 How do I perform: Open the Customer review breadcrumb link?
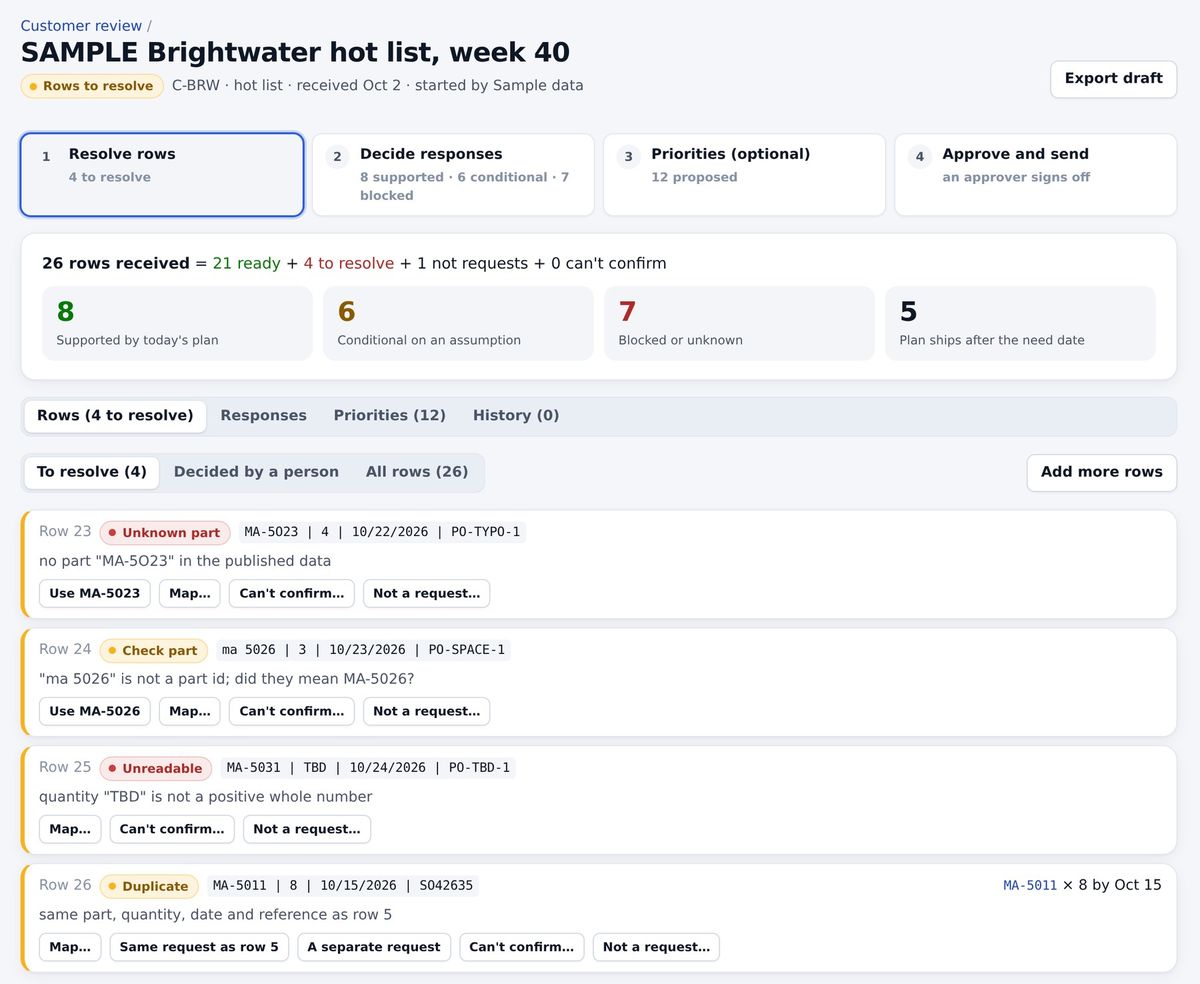click(x=81, y=26)
